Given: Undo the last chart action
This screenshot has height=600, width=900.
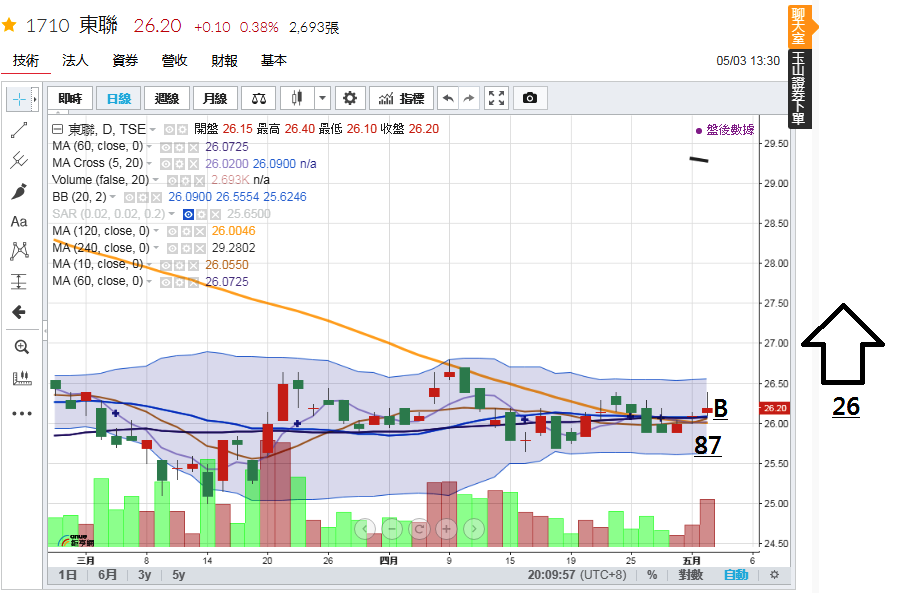Looking at the screenshot, I should coord(448,98).
